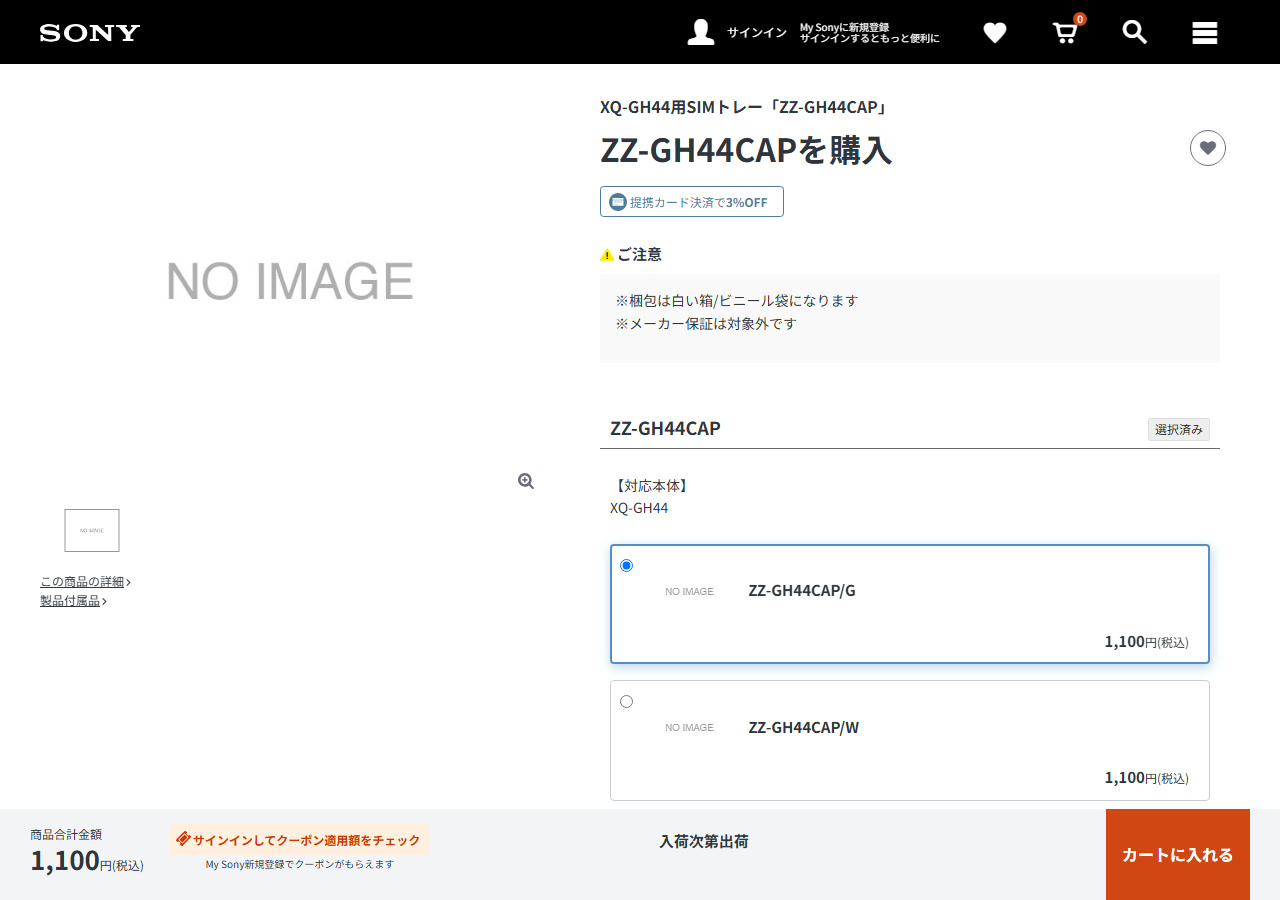Click the 選択済み label
This screenshot has width=1280, height=900.
pos(1179,429)
